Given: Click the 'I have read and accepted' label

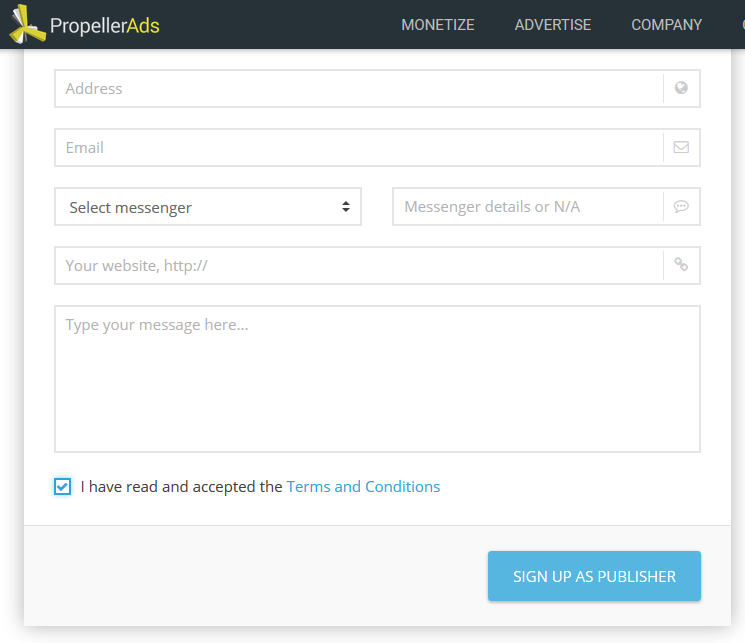Looking at the screenshot, I should pyautogui.click(x=181, y=487).
